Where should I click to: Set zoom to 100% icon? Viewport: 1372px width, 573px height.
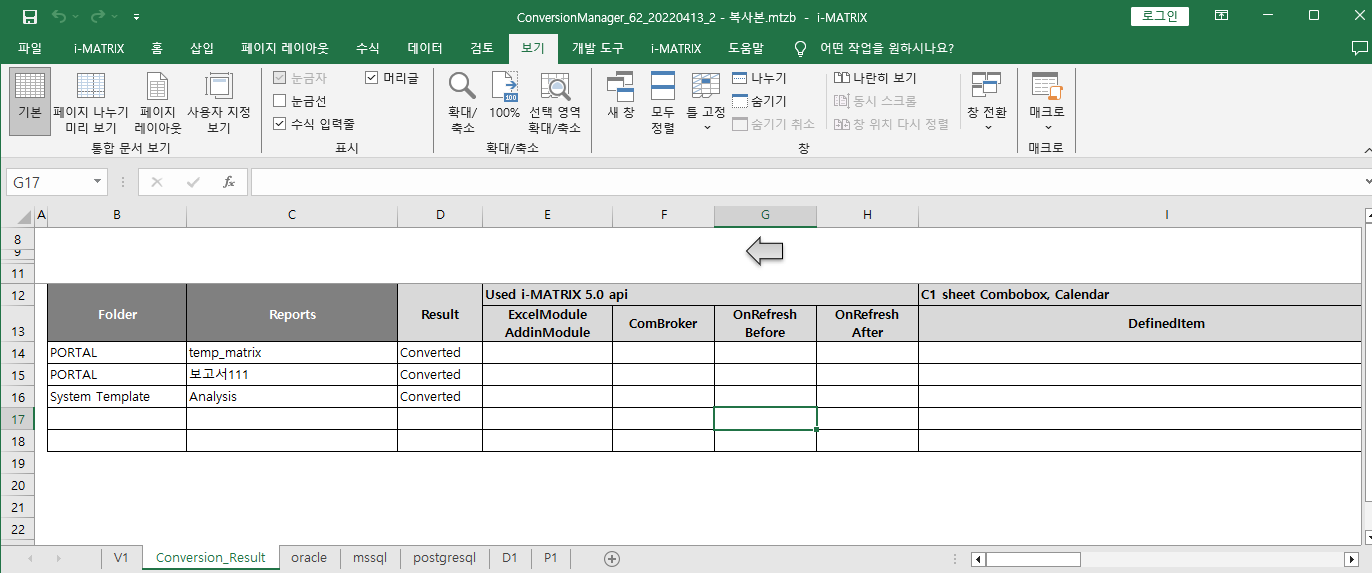point(504,86)
